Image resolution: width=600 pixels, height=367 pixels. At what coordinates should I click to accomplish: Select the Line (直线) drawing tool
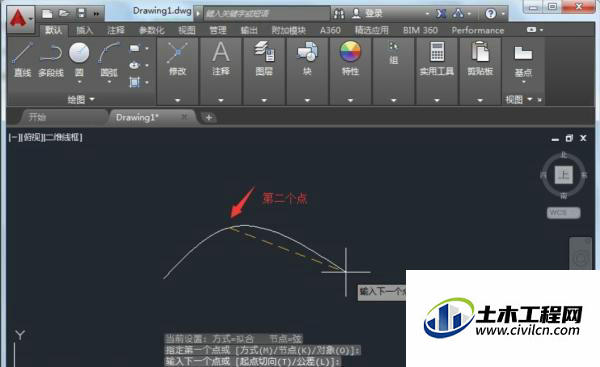pos(22,60)
